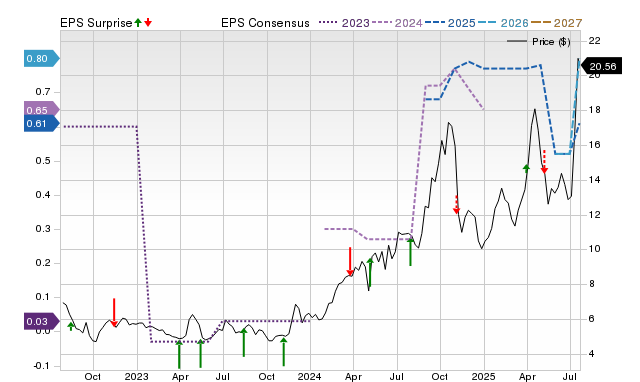Click the green up arrow in EPS Surprise legend
Image resolution: width=640 pixels, height=382 pixels.
click(138, 22)
